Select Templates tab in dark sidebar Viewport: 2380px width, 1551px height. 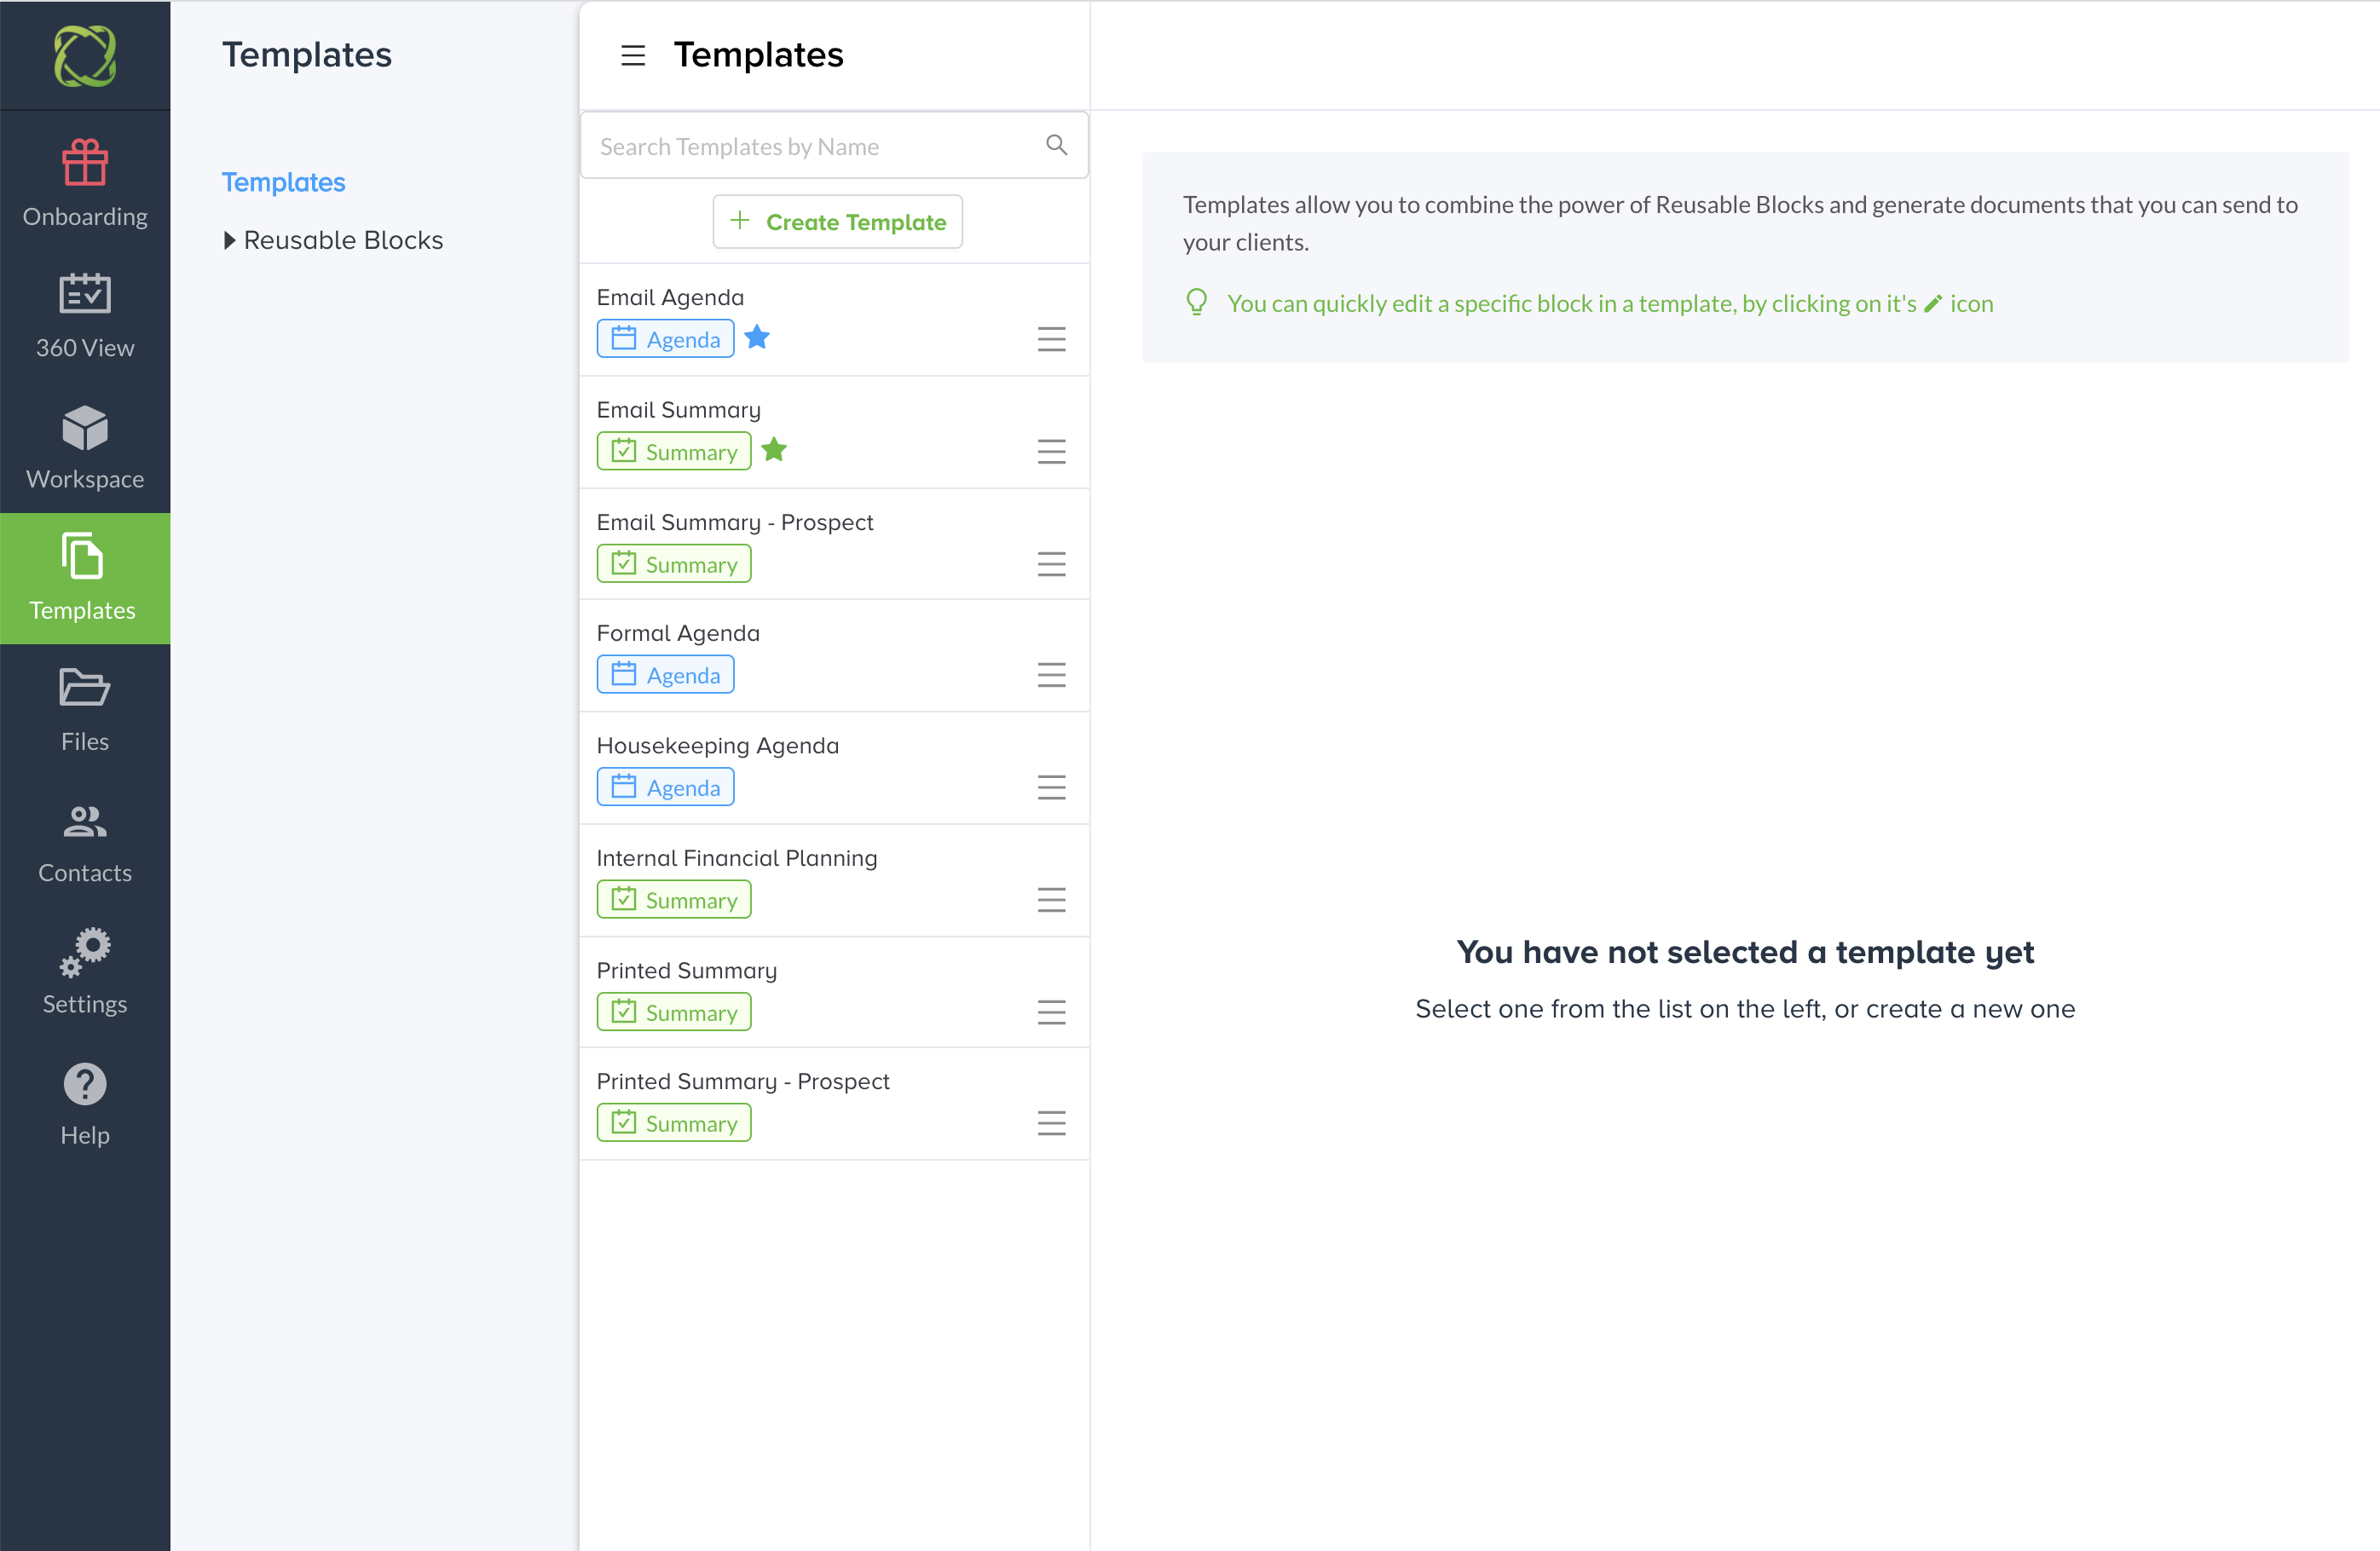point(85,578)
